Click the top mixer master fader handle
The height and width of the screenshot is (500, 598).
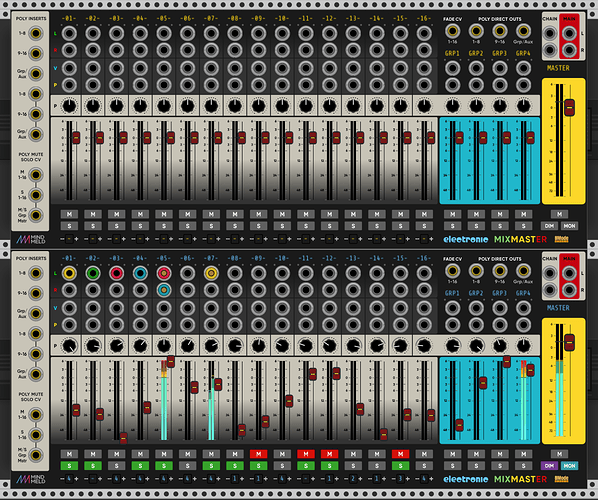(x=569, y=108)
